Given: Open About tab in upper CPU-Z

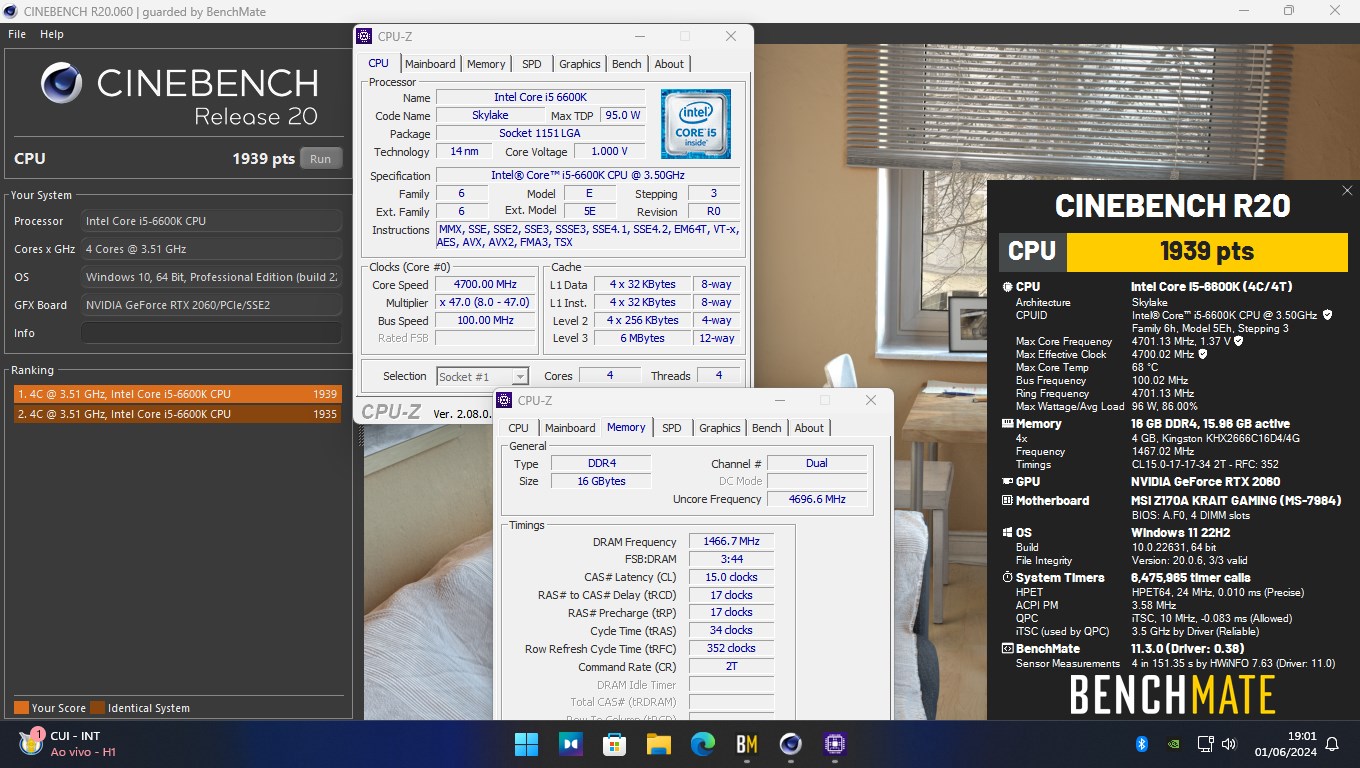Looking at the screenshot, I should point(669,64).
